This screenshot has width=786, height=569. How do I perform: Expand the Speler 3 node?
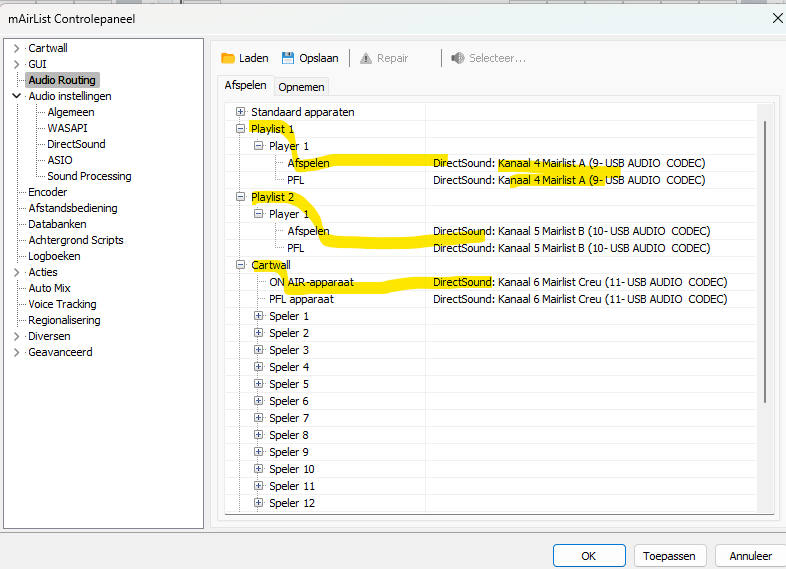coord(259,350)
